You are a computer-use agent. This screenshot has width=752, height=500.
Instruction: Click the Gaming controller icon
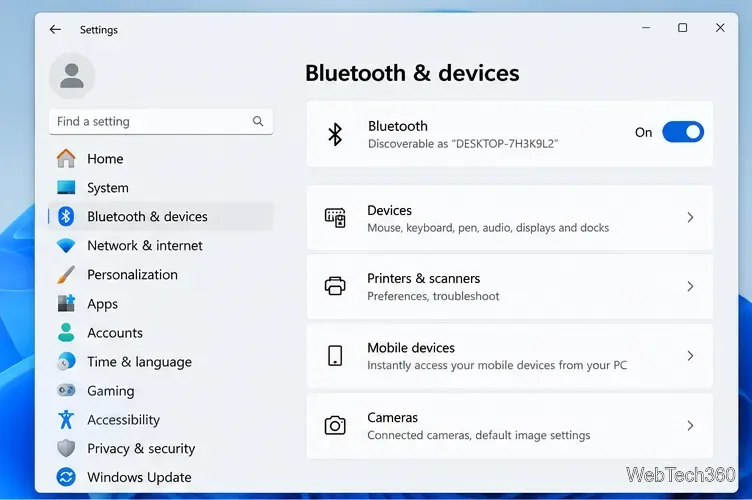66,391
